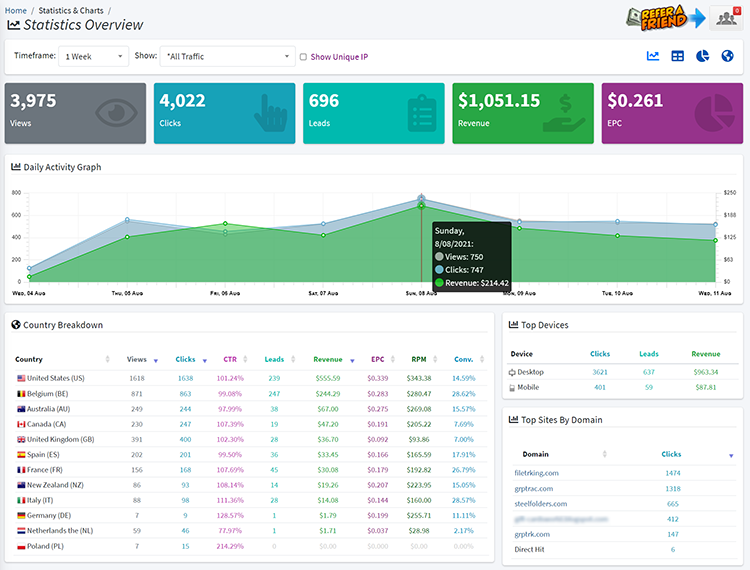The width and height of the screenshot is (750, 570).
Task: Open the users icon with notification badge
Action: pos(725,18)
